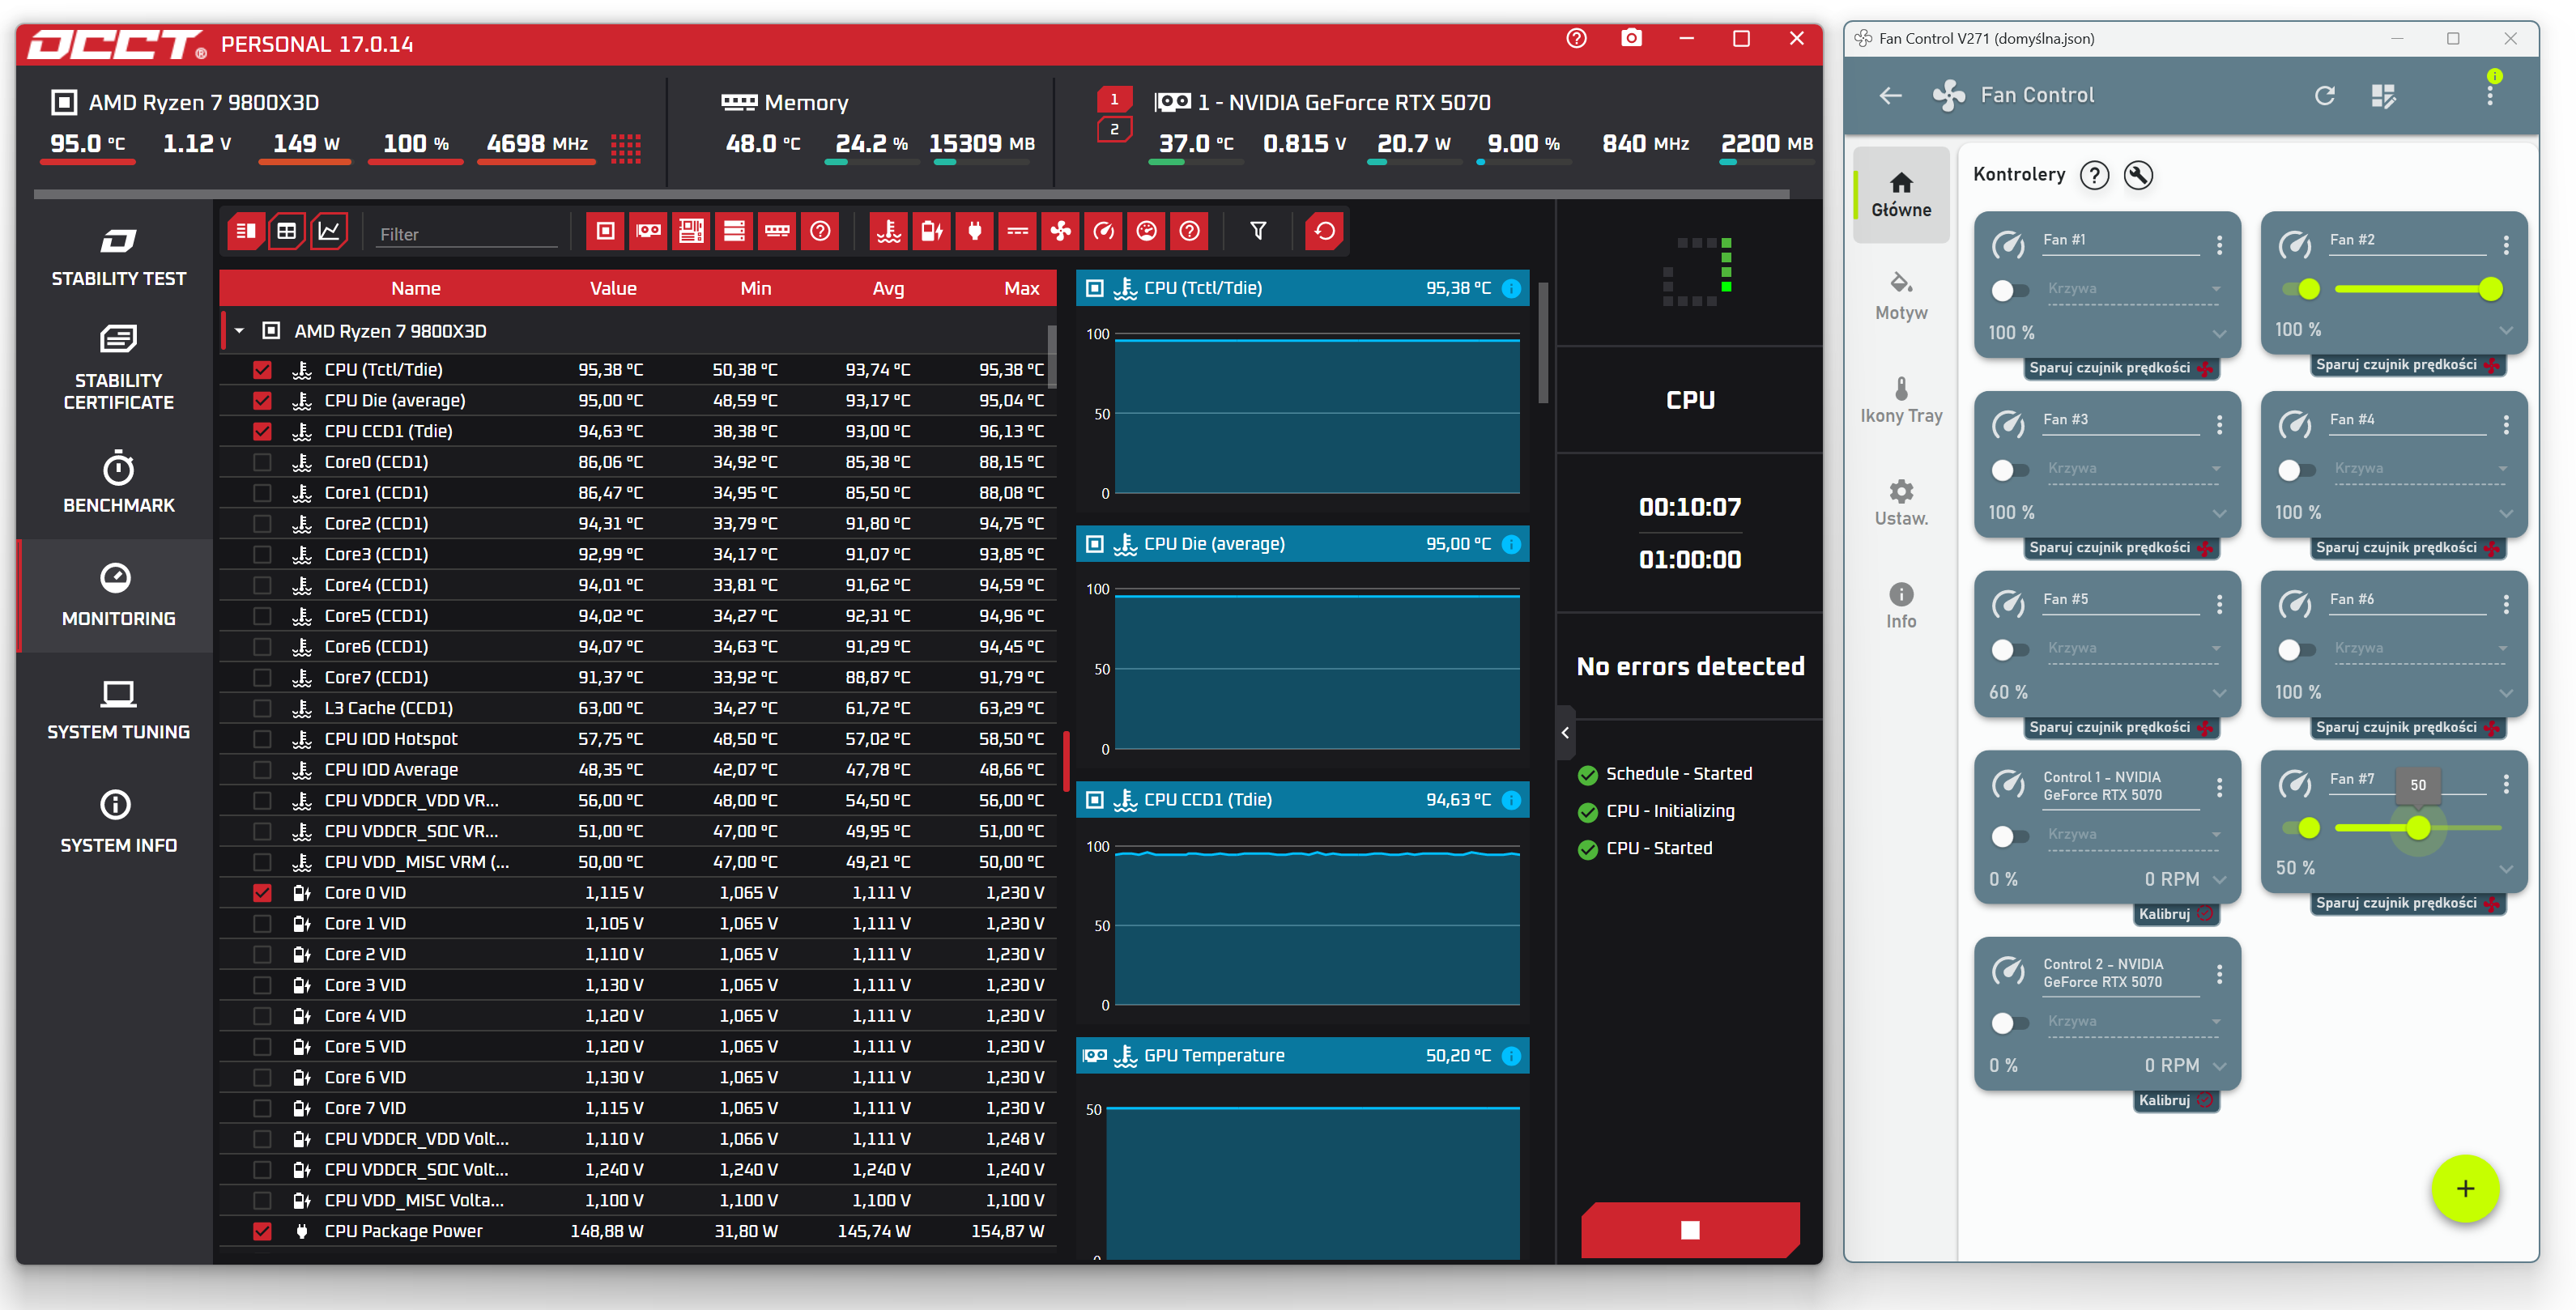
Task: Toggle power sensor filter plug icon in OCCT
Action: pyautogui.click(x=974, y=232)
